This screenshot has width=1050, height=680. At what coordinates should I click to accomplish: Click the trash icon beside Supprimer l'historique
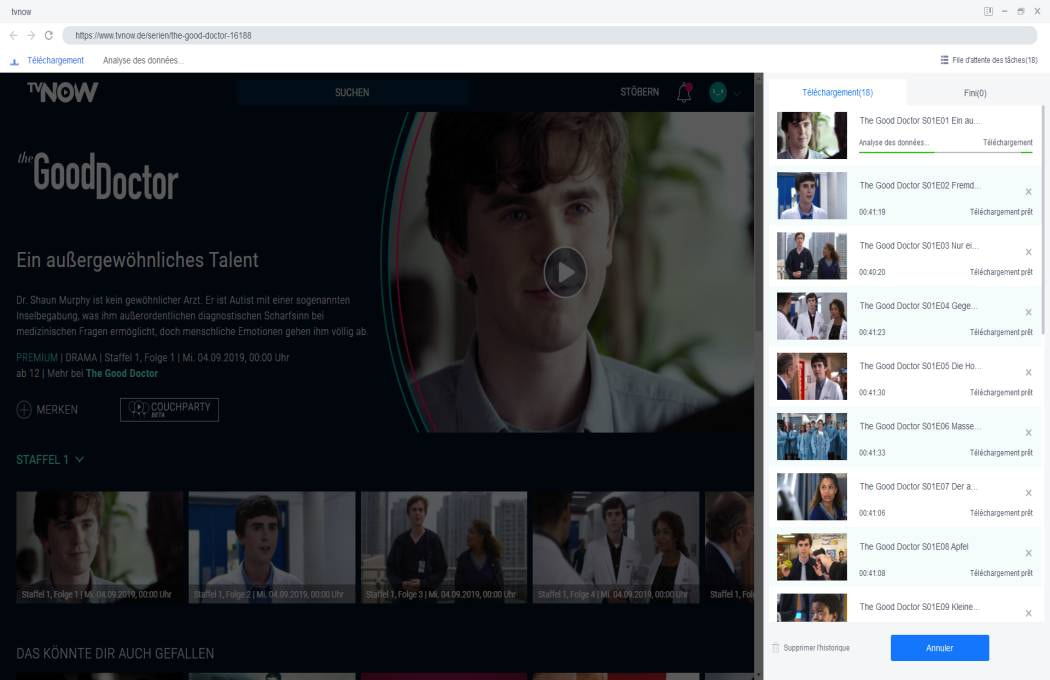click(775, 648)
